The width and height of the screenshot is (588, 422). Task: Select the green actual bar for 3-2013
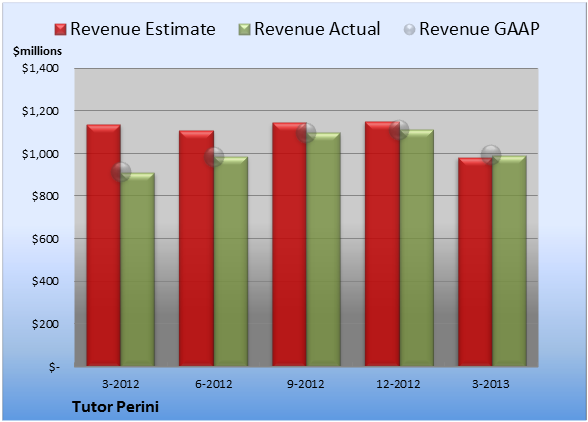coord(509,261)
